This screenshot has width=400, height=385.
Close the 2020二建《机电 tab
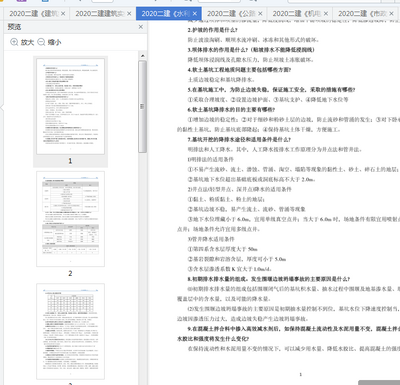tap(326, 14)
